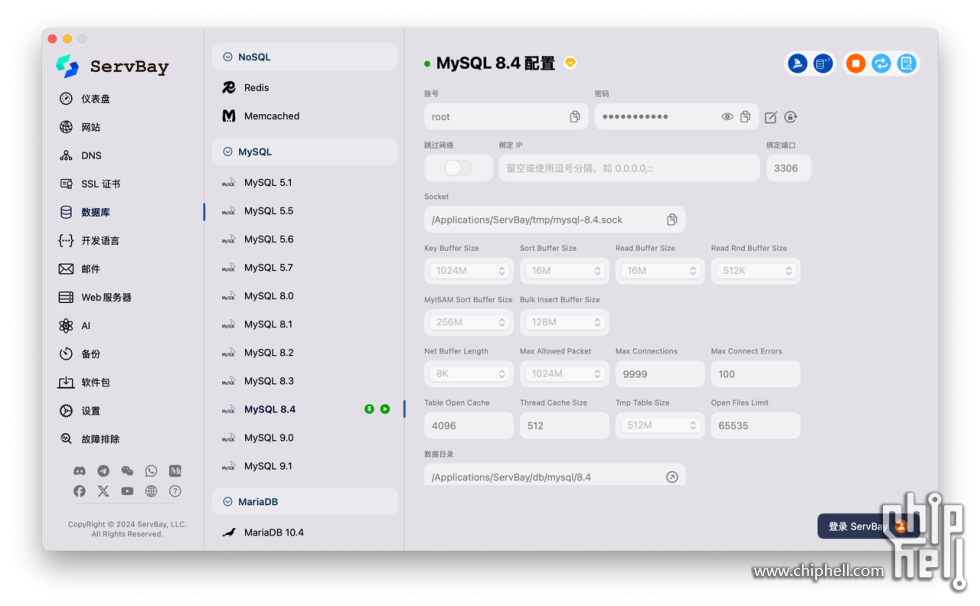Open Sort Buffer Size dropdown
This screenshot has height=606, width=980.
coord(564,271)
